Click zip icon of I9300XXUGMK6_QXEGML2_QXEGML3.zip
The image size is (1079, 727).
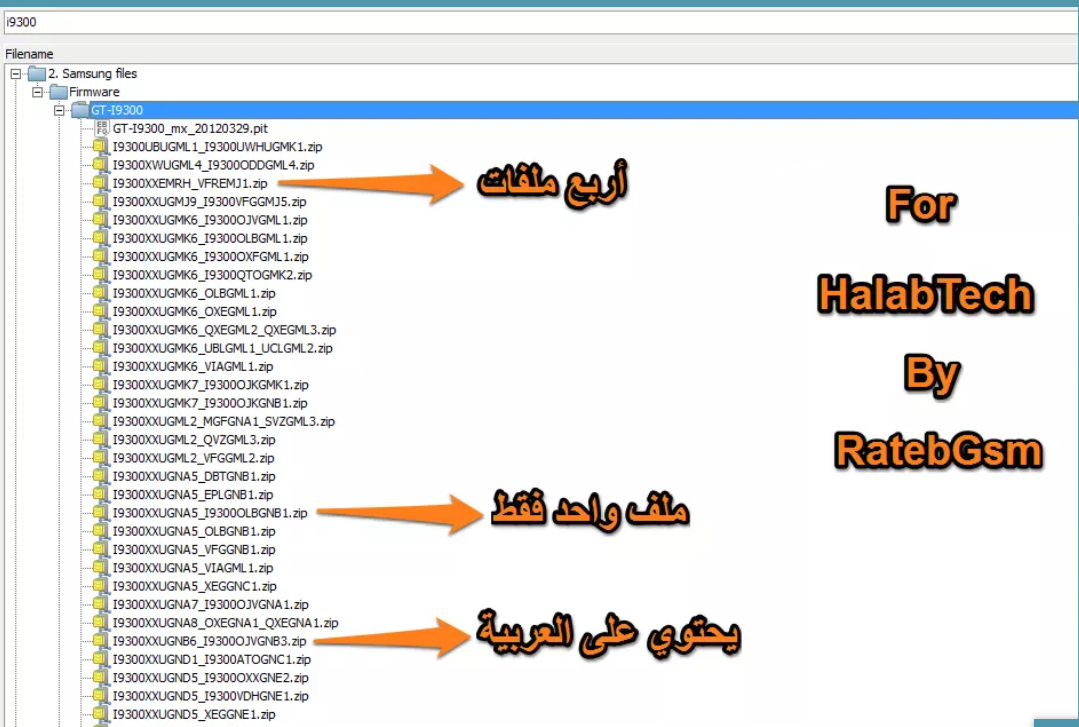100,330
